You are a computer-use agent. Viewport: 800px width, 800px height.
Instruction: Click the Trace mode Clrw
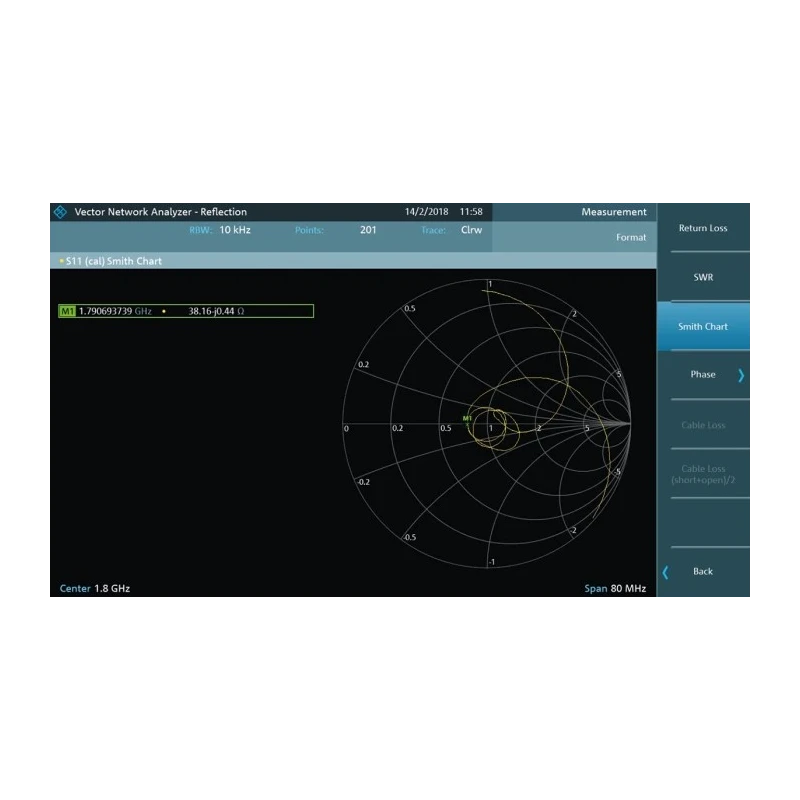coord(471,230)
